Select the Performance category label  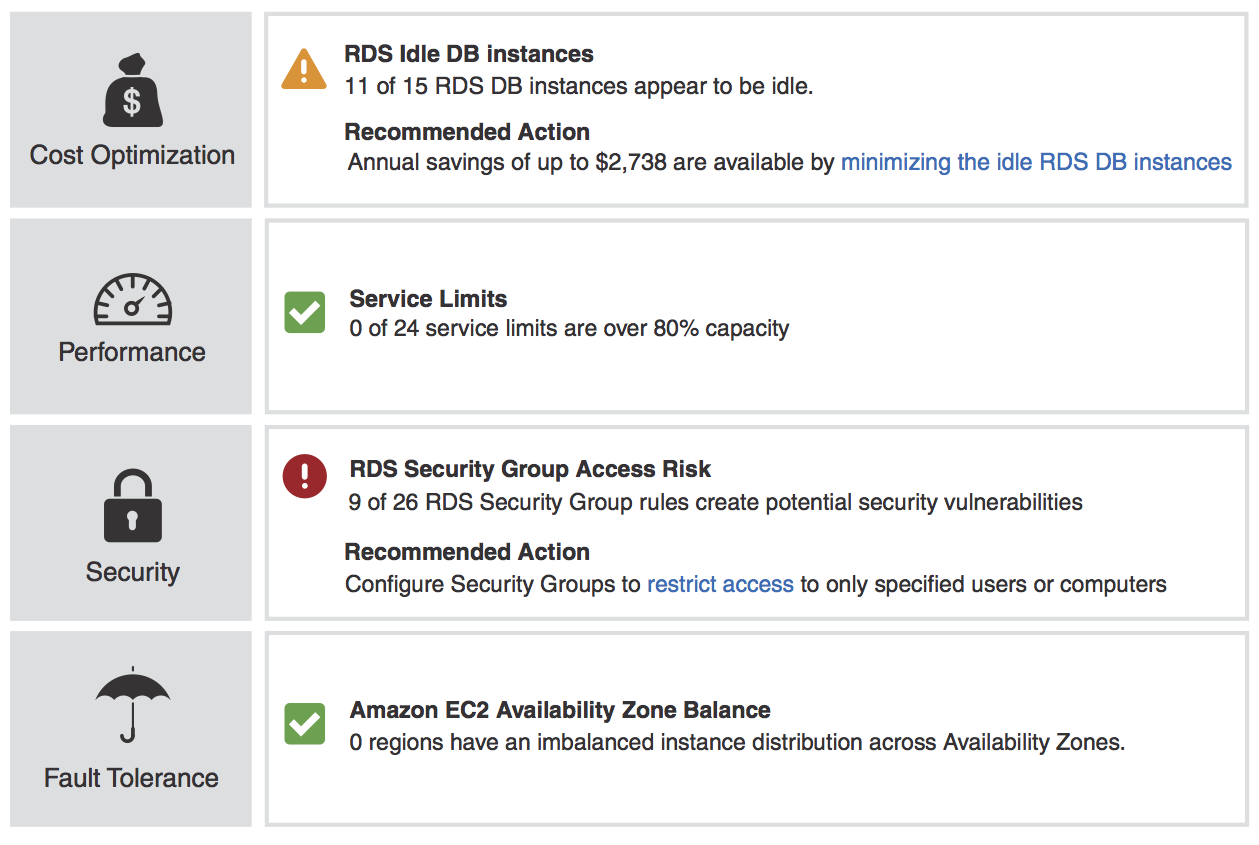tap(132, 352)
